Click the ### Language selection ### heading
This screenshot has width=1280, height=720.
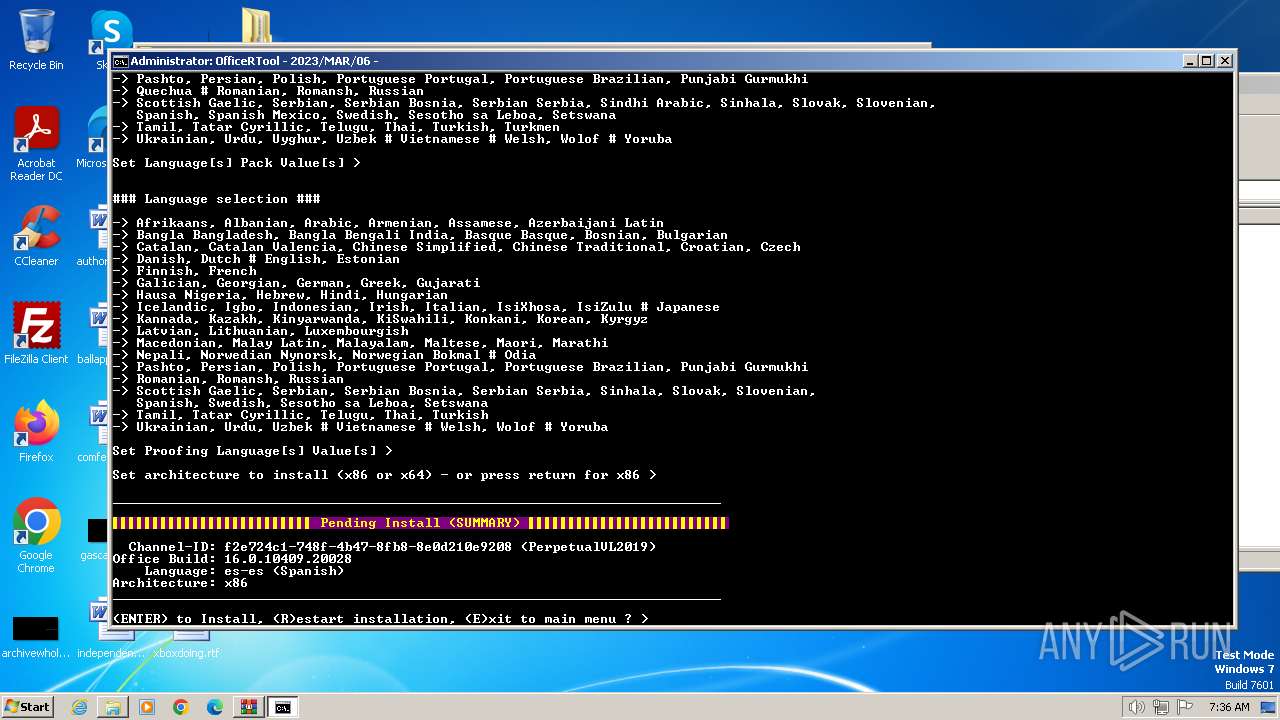[x=216, y=199]
